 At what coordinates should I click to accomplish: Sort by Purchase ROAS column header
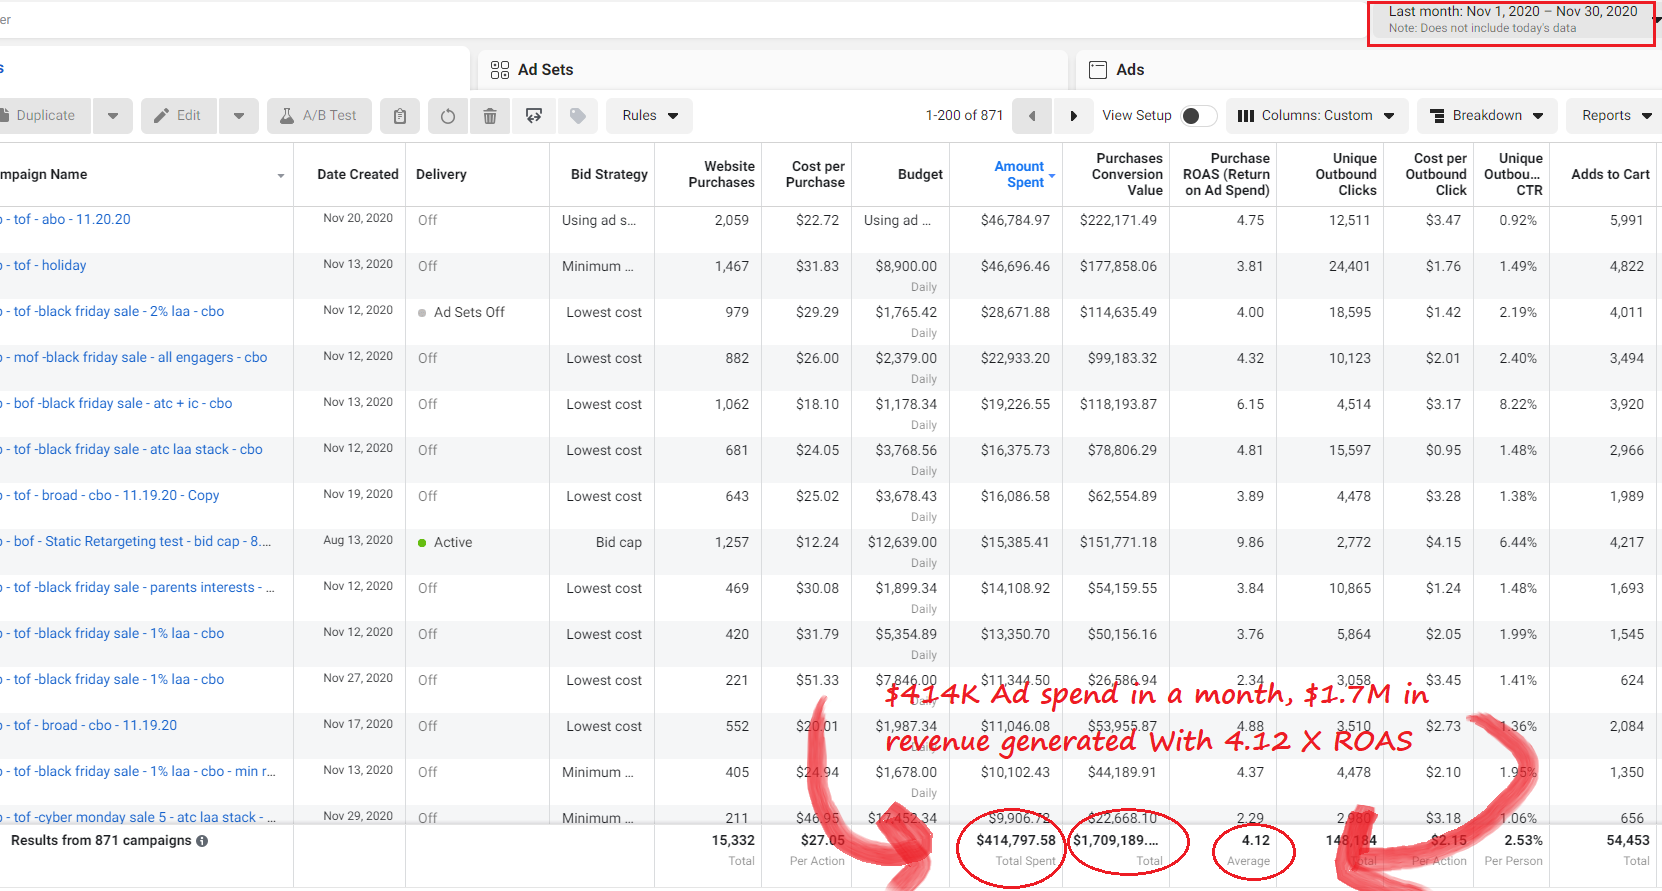(x=1226, y=174)
